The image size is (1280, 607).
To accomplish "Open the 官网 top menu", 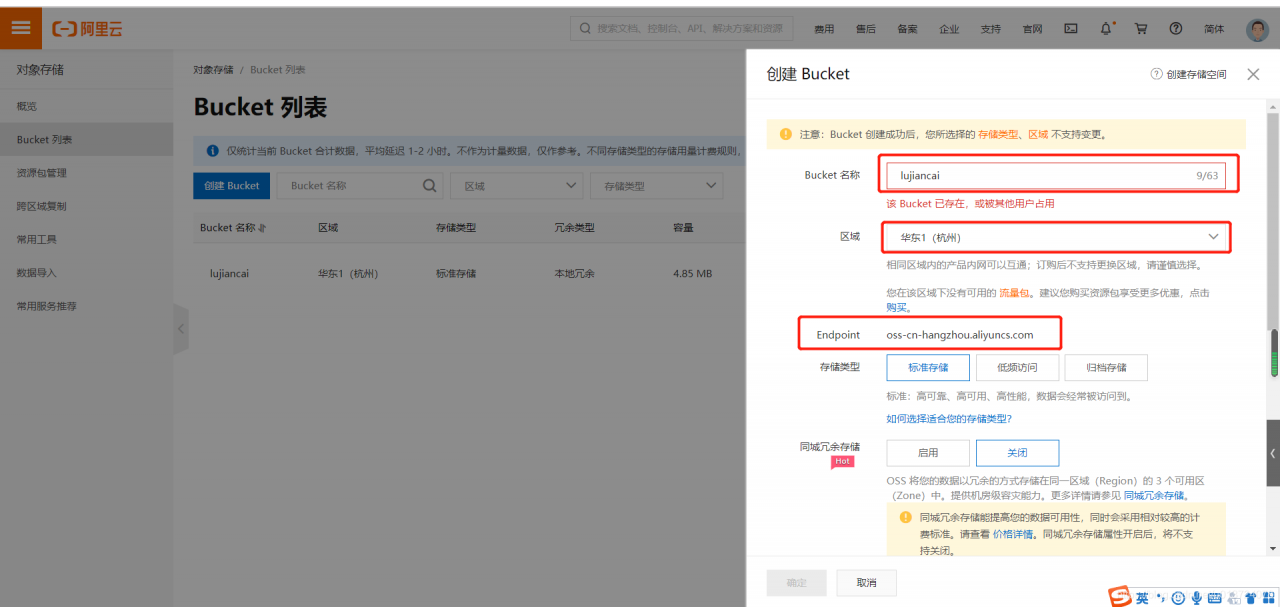I will (1032, 29).
